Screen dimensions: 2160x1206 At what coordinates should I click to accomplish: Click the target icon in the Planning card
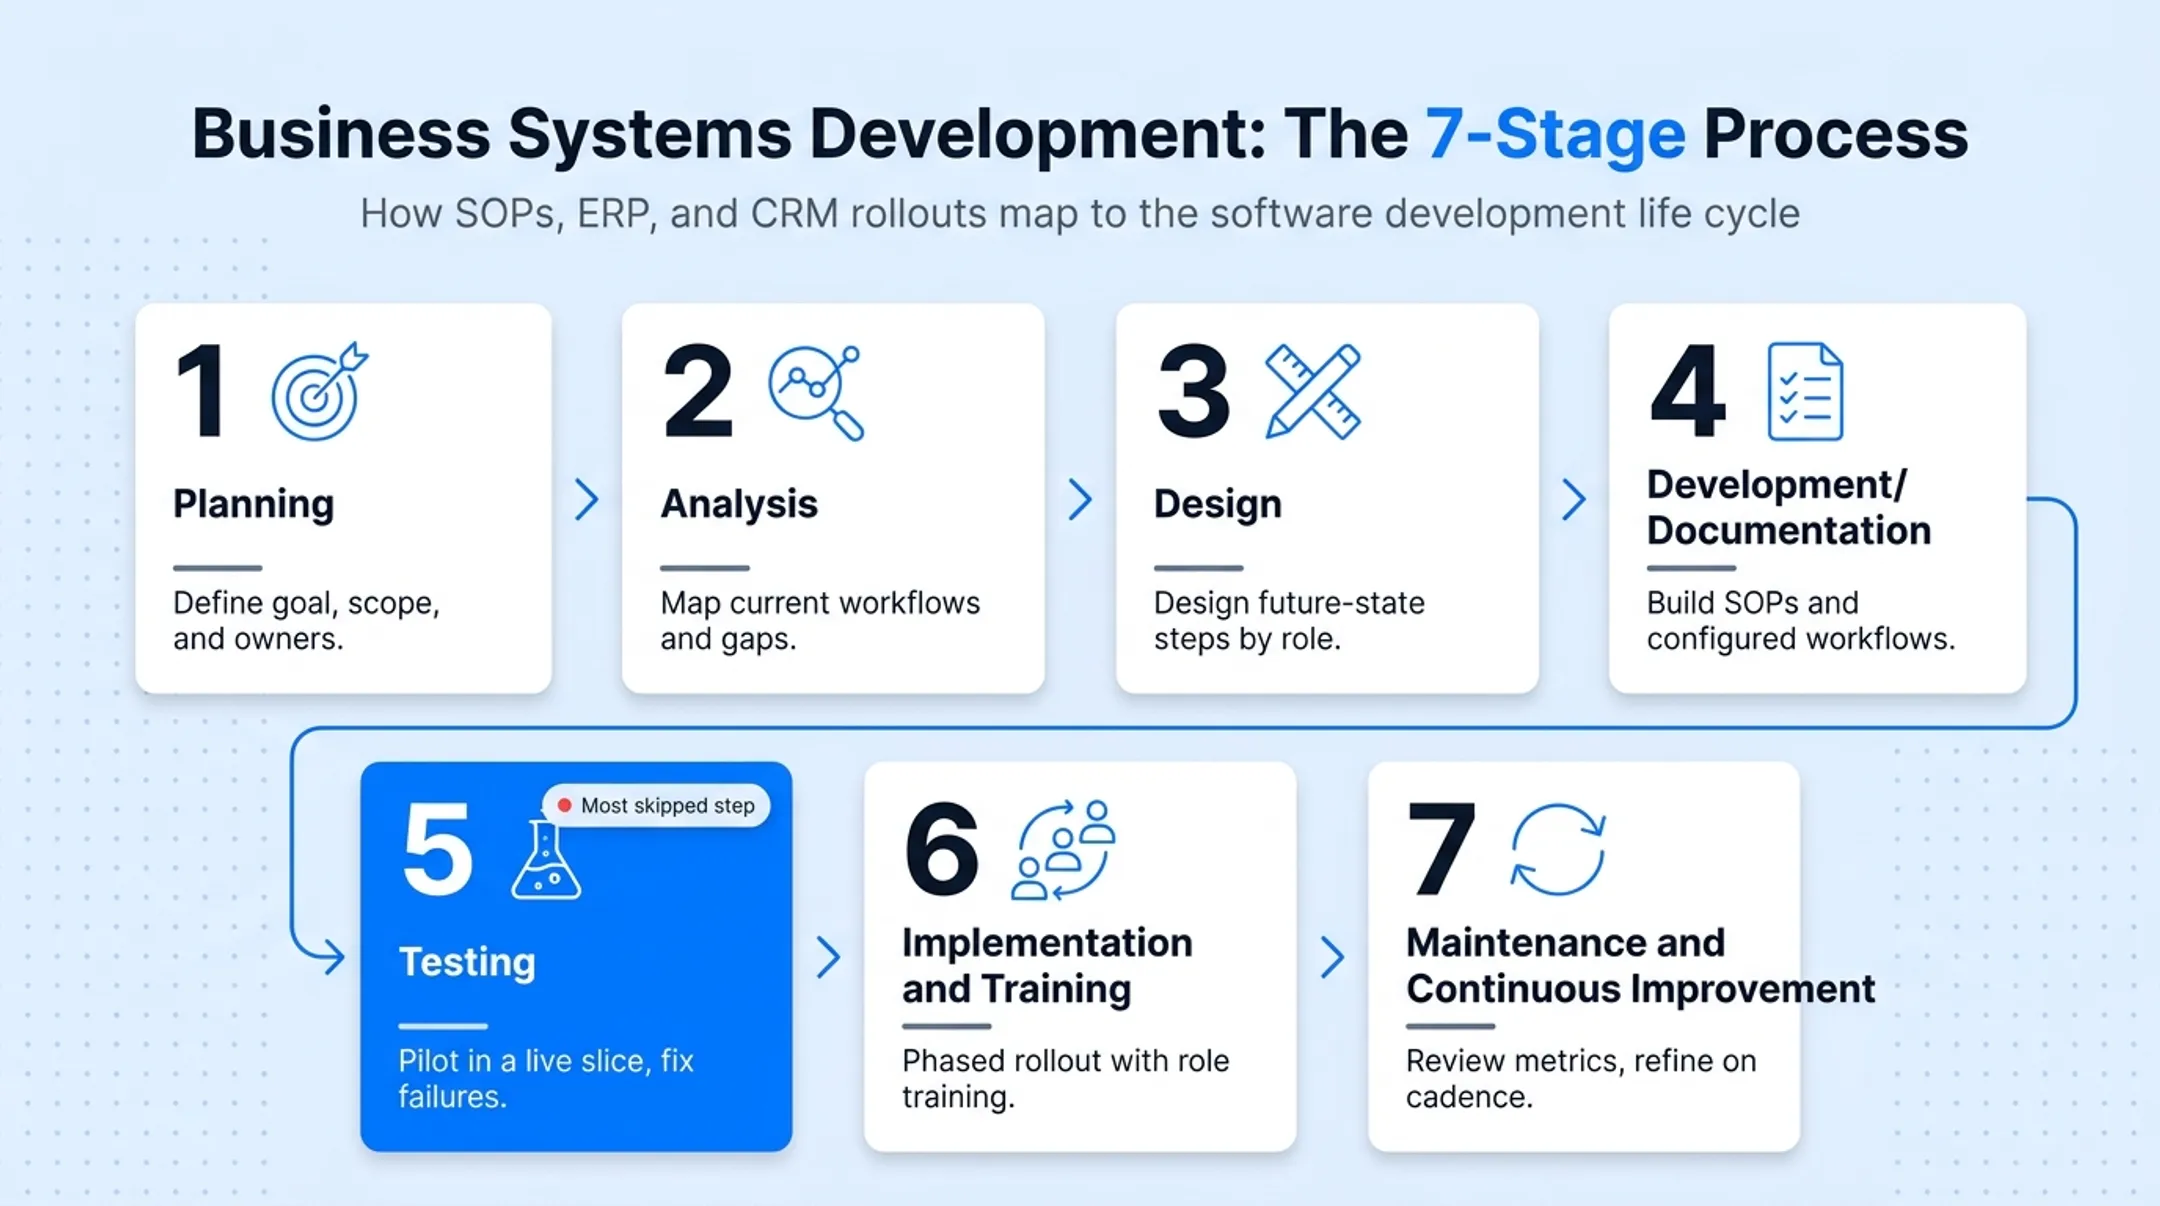(320, 392)
